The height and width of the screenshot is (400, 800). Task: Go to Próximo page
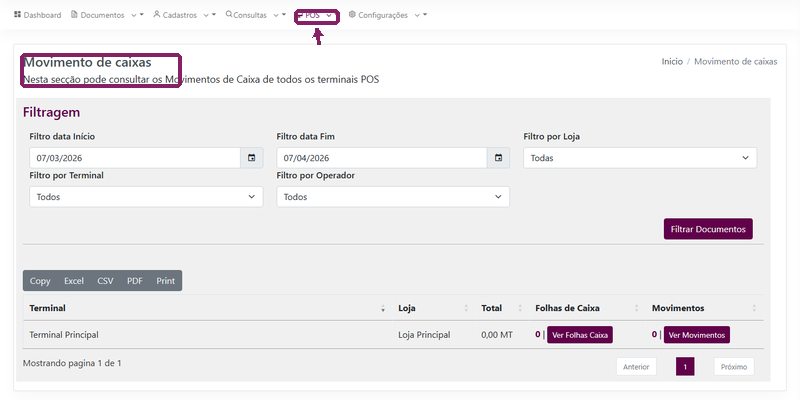point(734,367)
